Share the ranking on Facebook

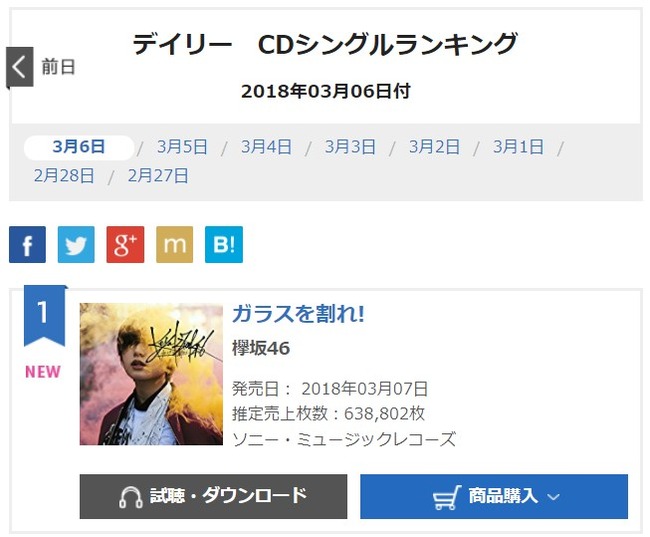27,245
